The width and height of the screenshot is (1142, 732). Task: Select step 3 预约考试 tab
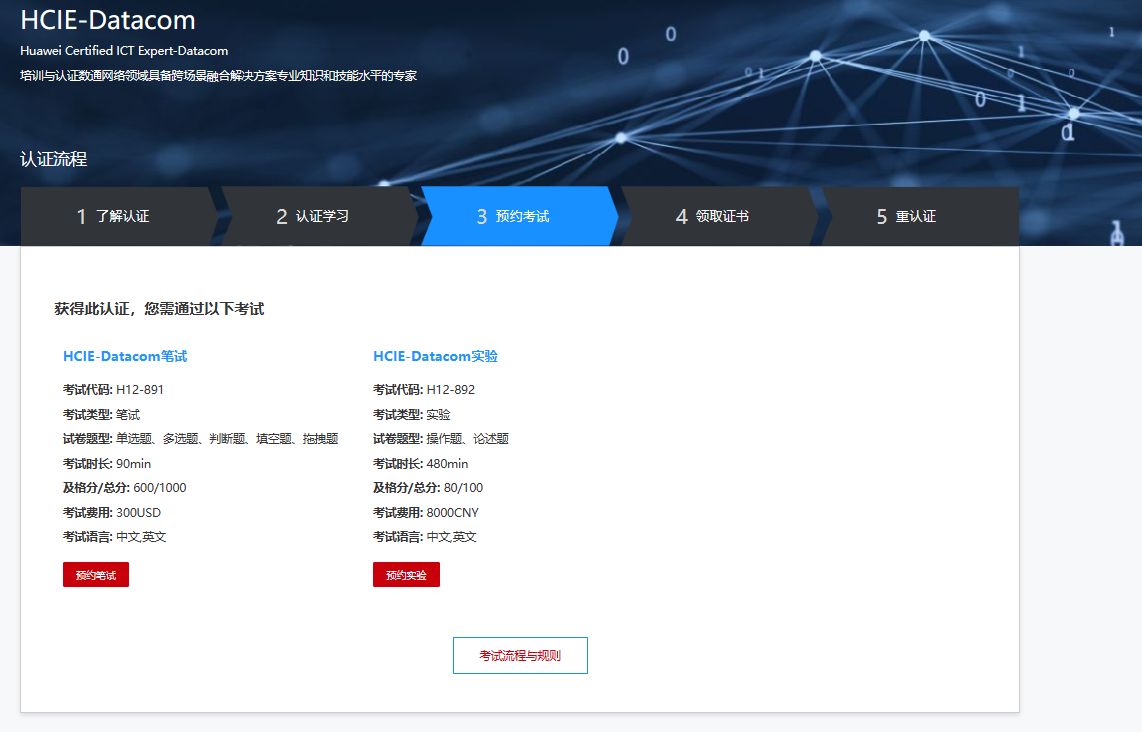tap(519, 216)
